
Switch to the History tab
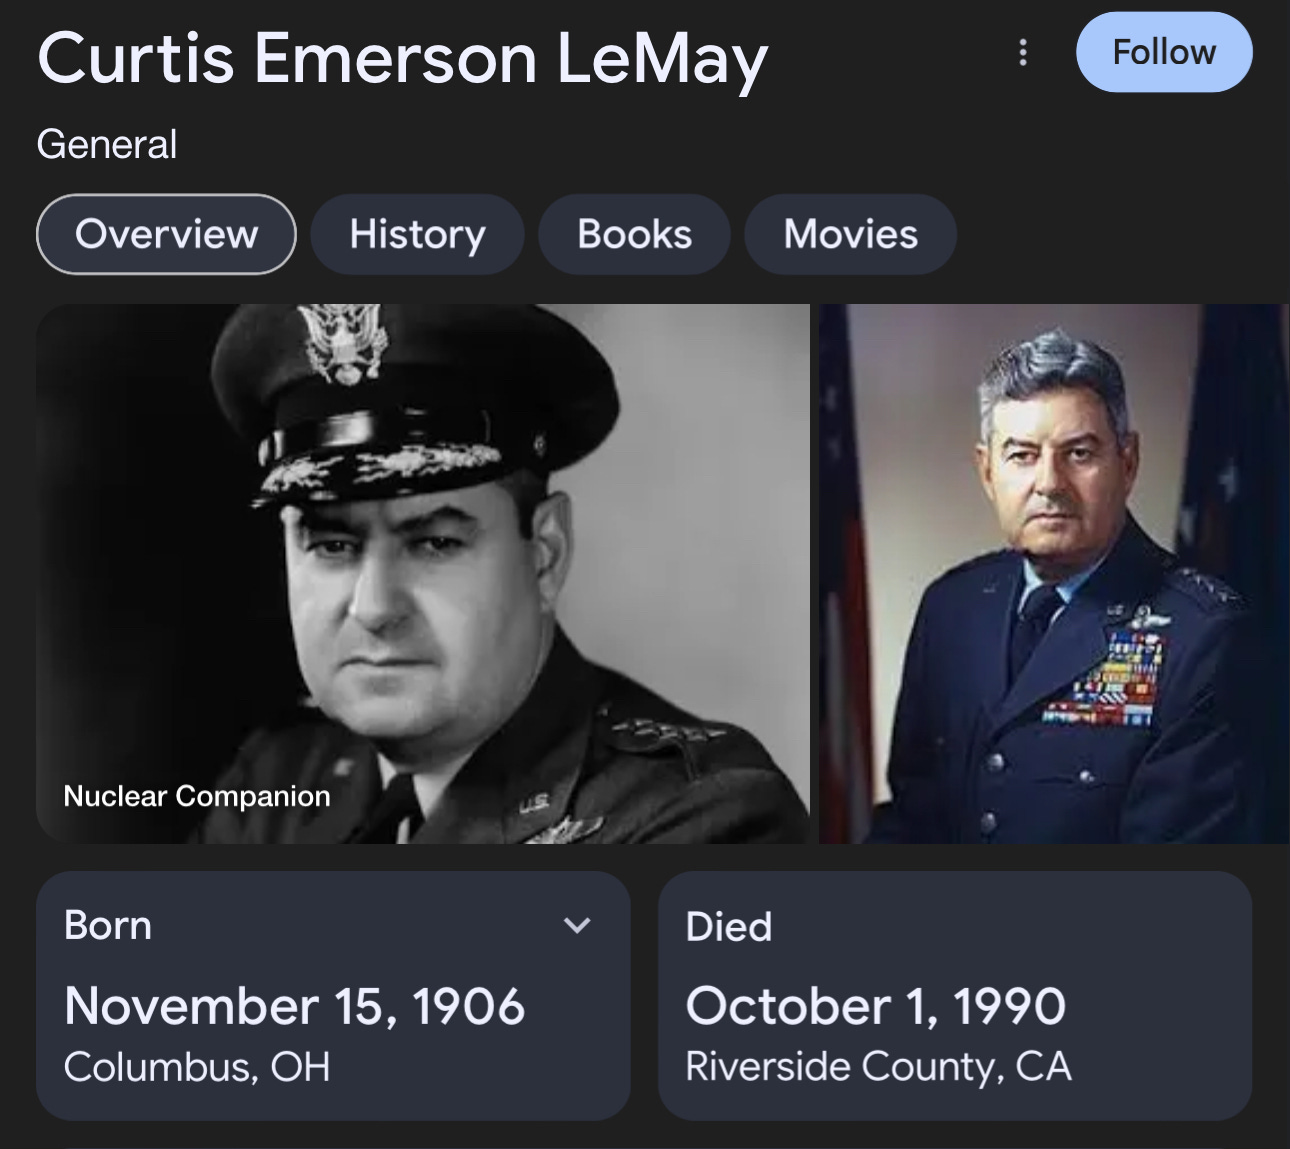coord(417,234)
